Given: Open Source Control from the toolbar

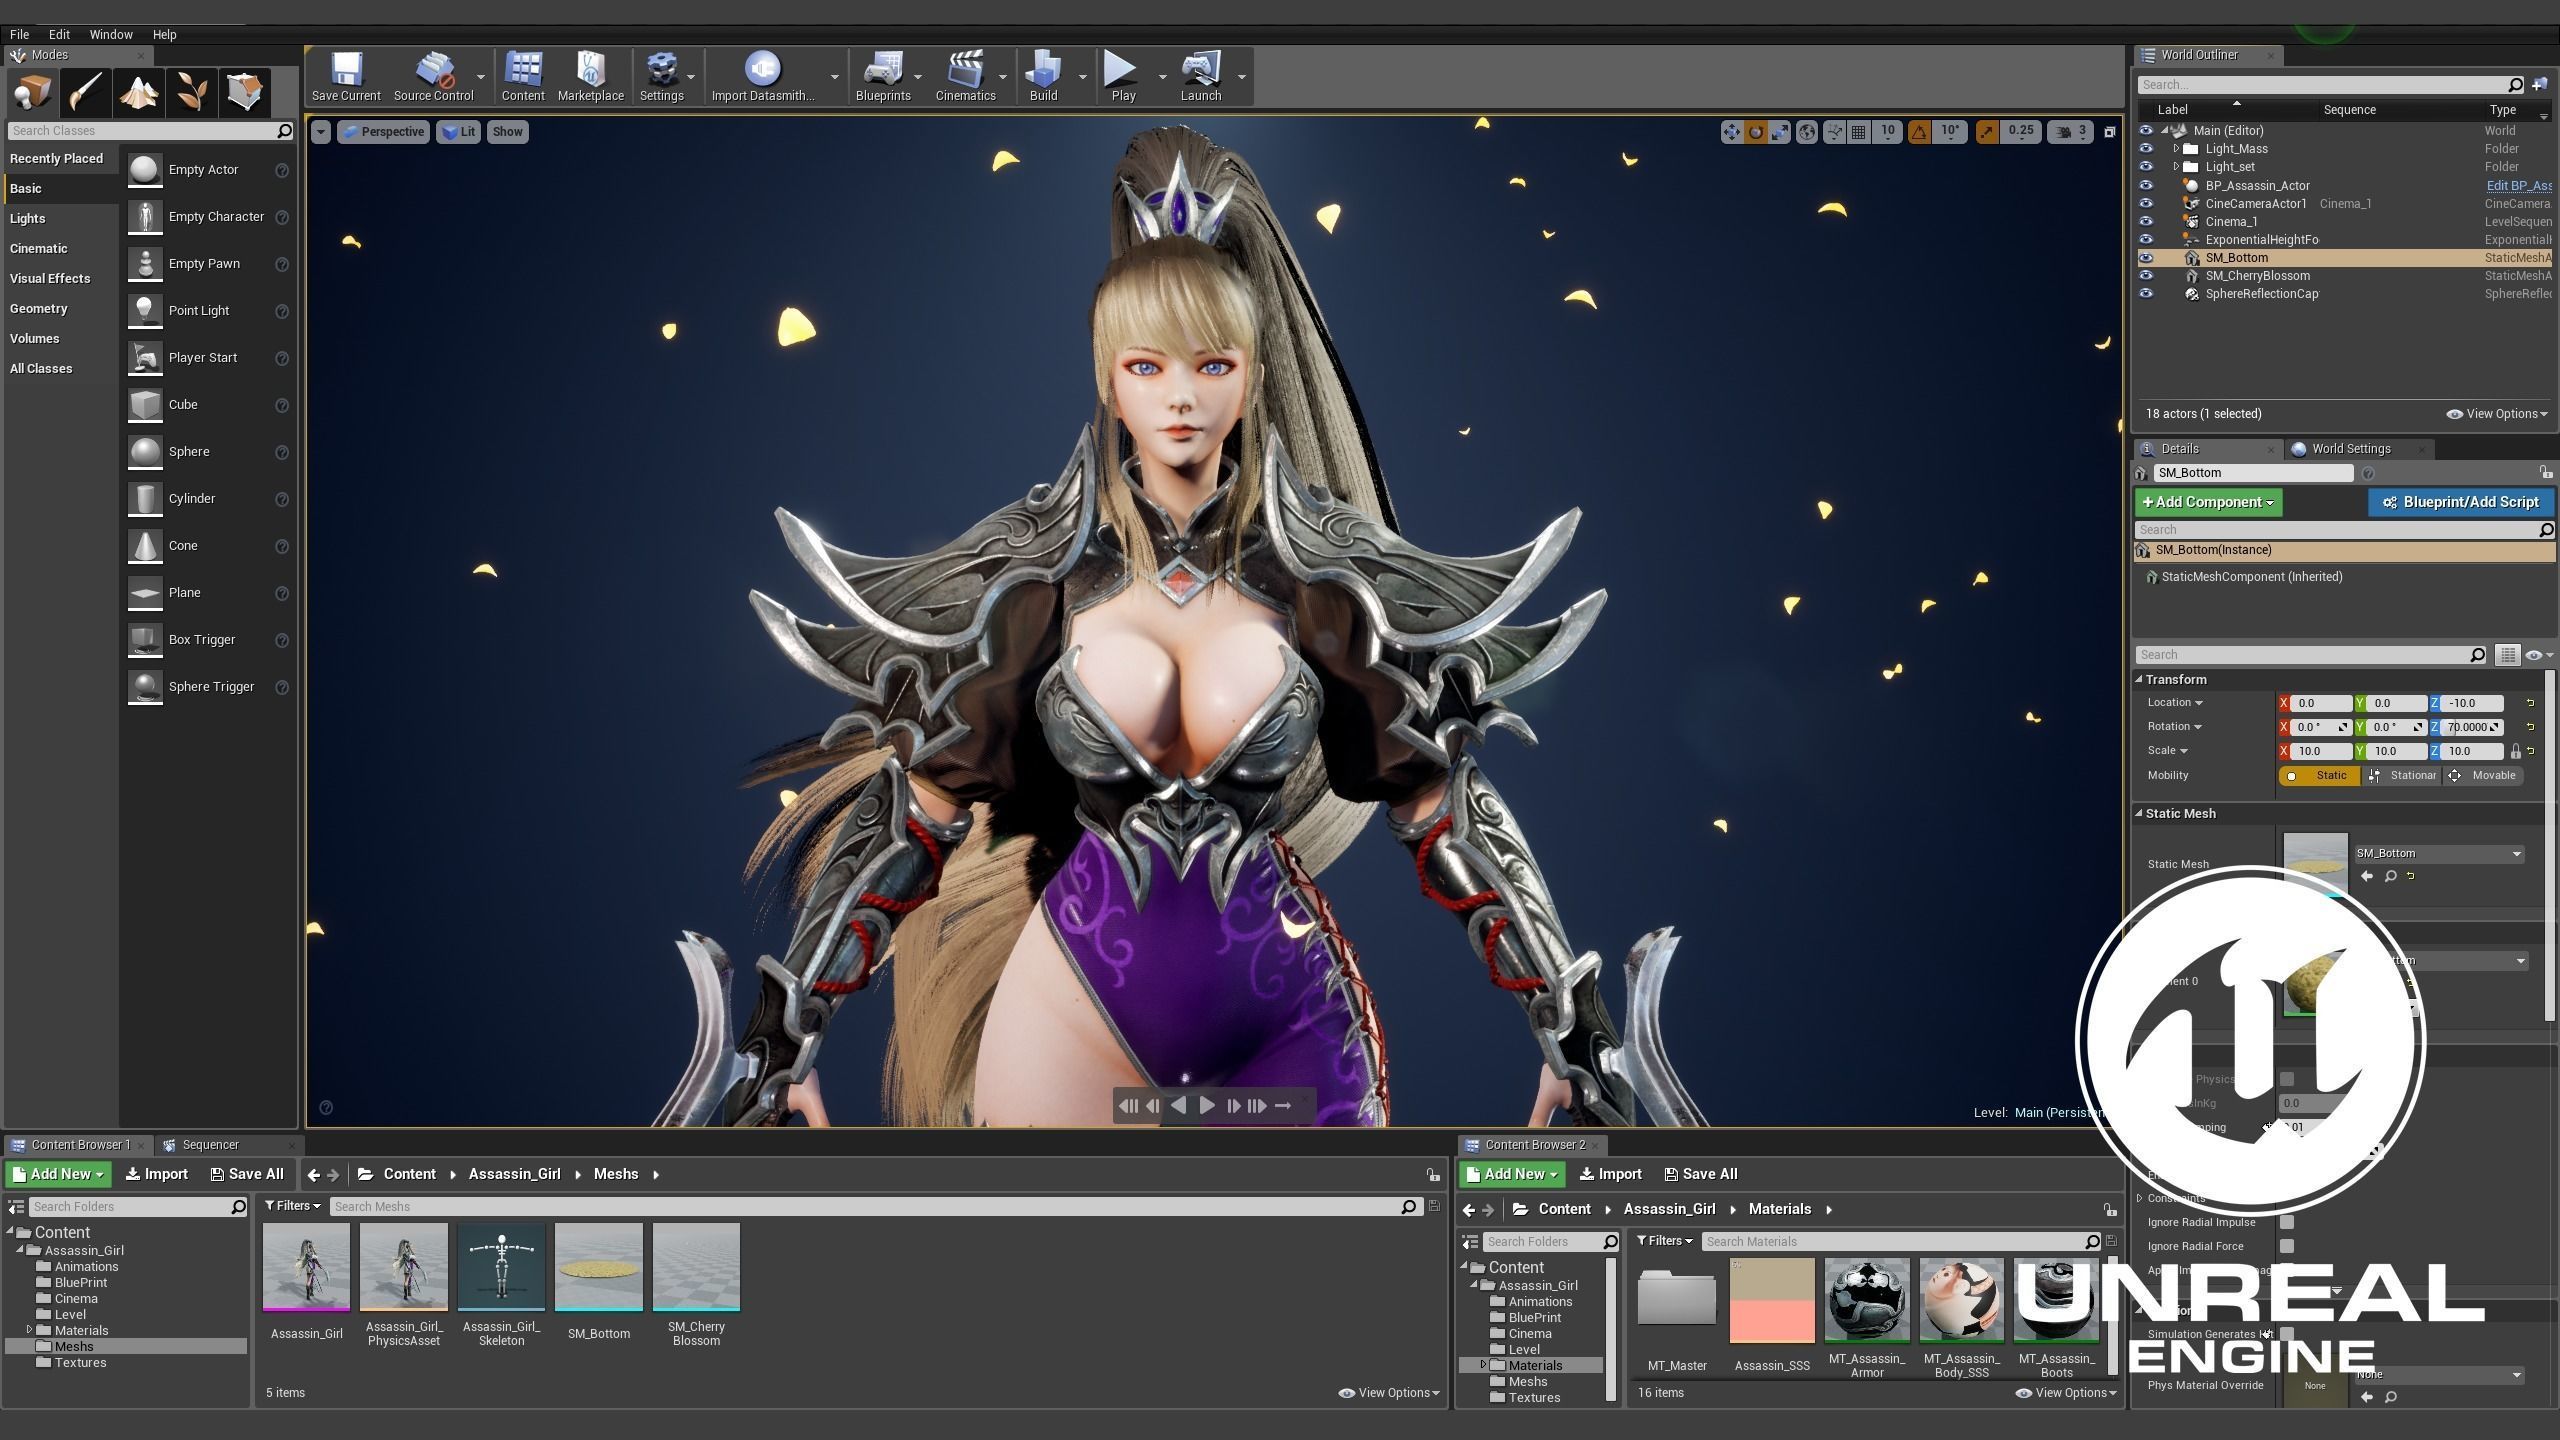Looking at the screenshot, I should (x=433, y=76).
